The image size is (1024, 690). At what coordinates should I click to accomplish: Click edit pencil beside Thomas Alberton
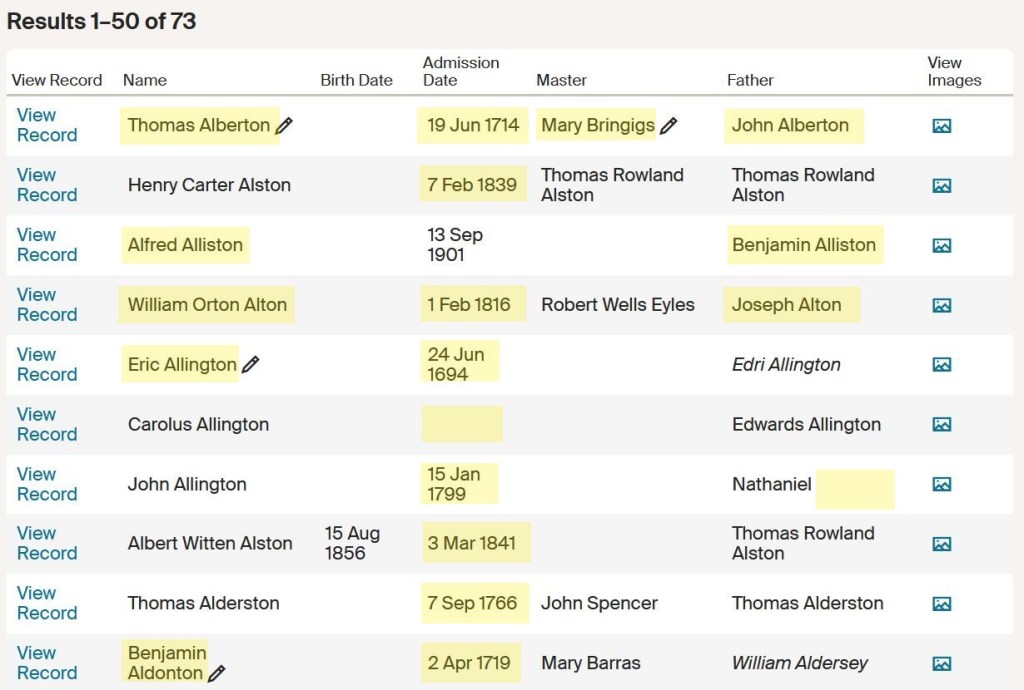(284, 126)
